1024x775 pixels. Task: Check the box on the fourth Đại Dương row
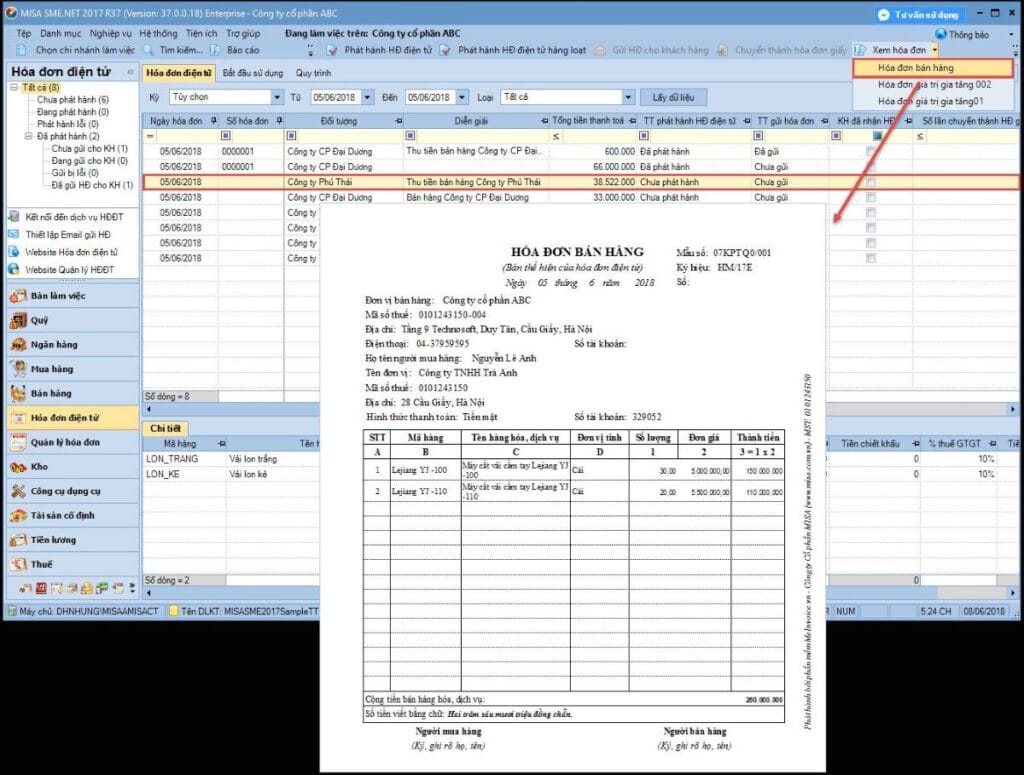pyautogui.click(x=871, y=197)
